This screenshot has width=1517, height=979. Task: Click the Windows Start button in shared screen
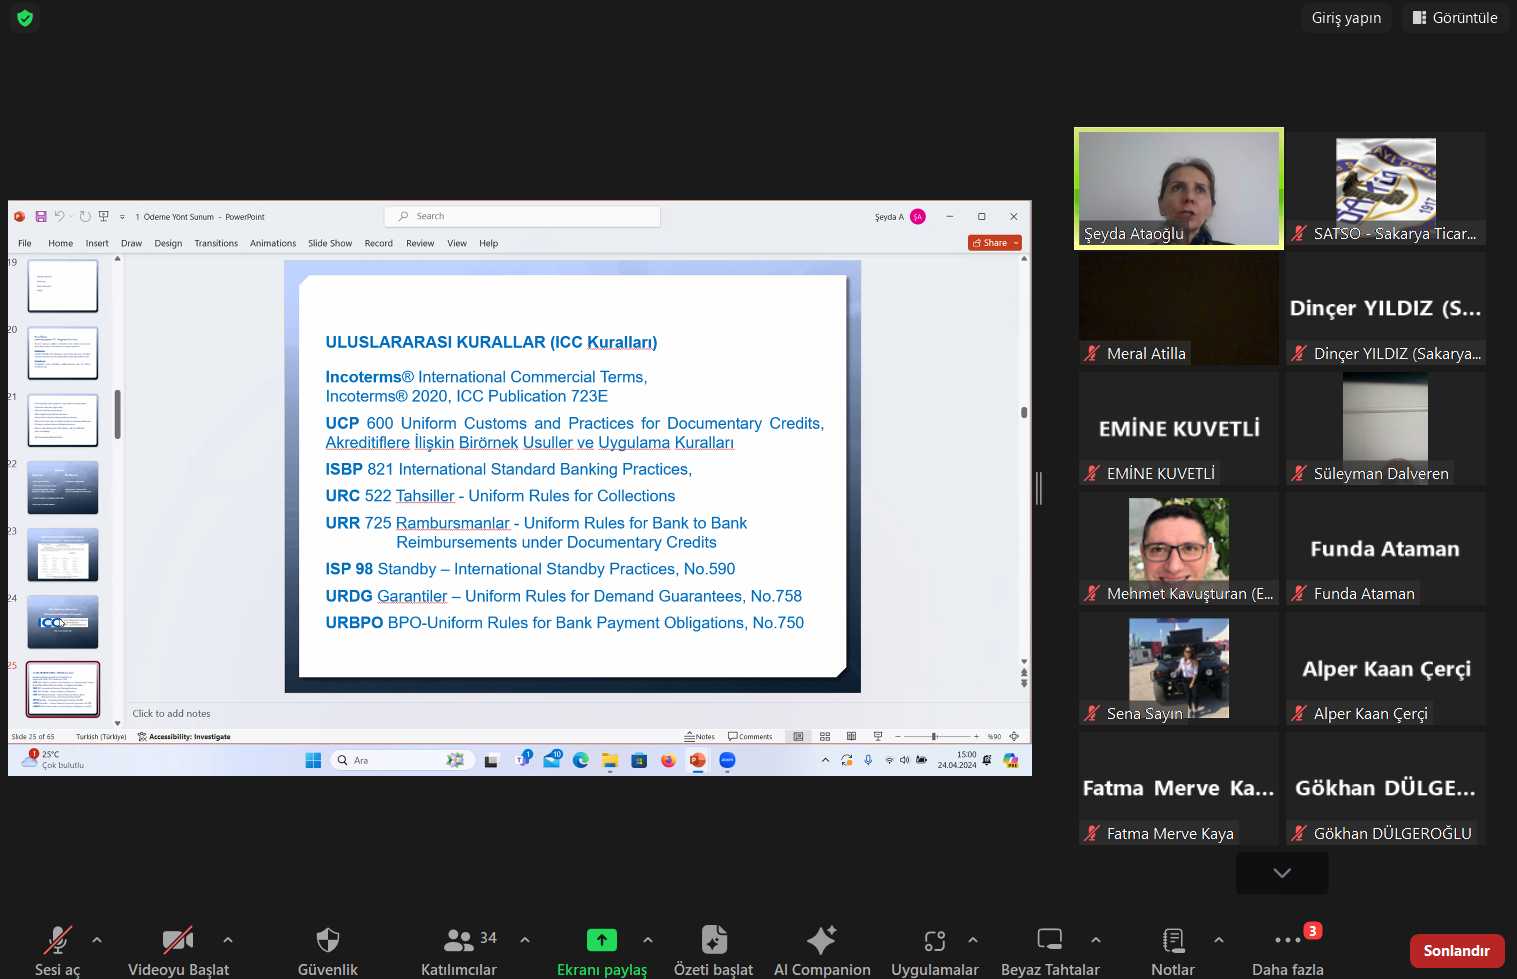click(313, 760)
